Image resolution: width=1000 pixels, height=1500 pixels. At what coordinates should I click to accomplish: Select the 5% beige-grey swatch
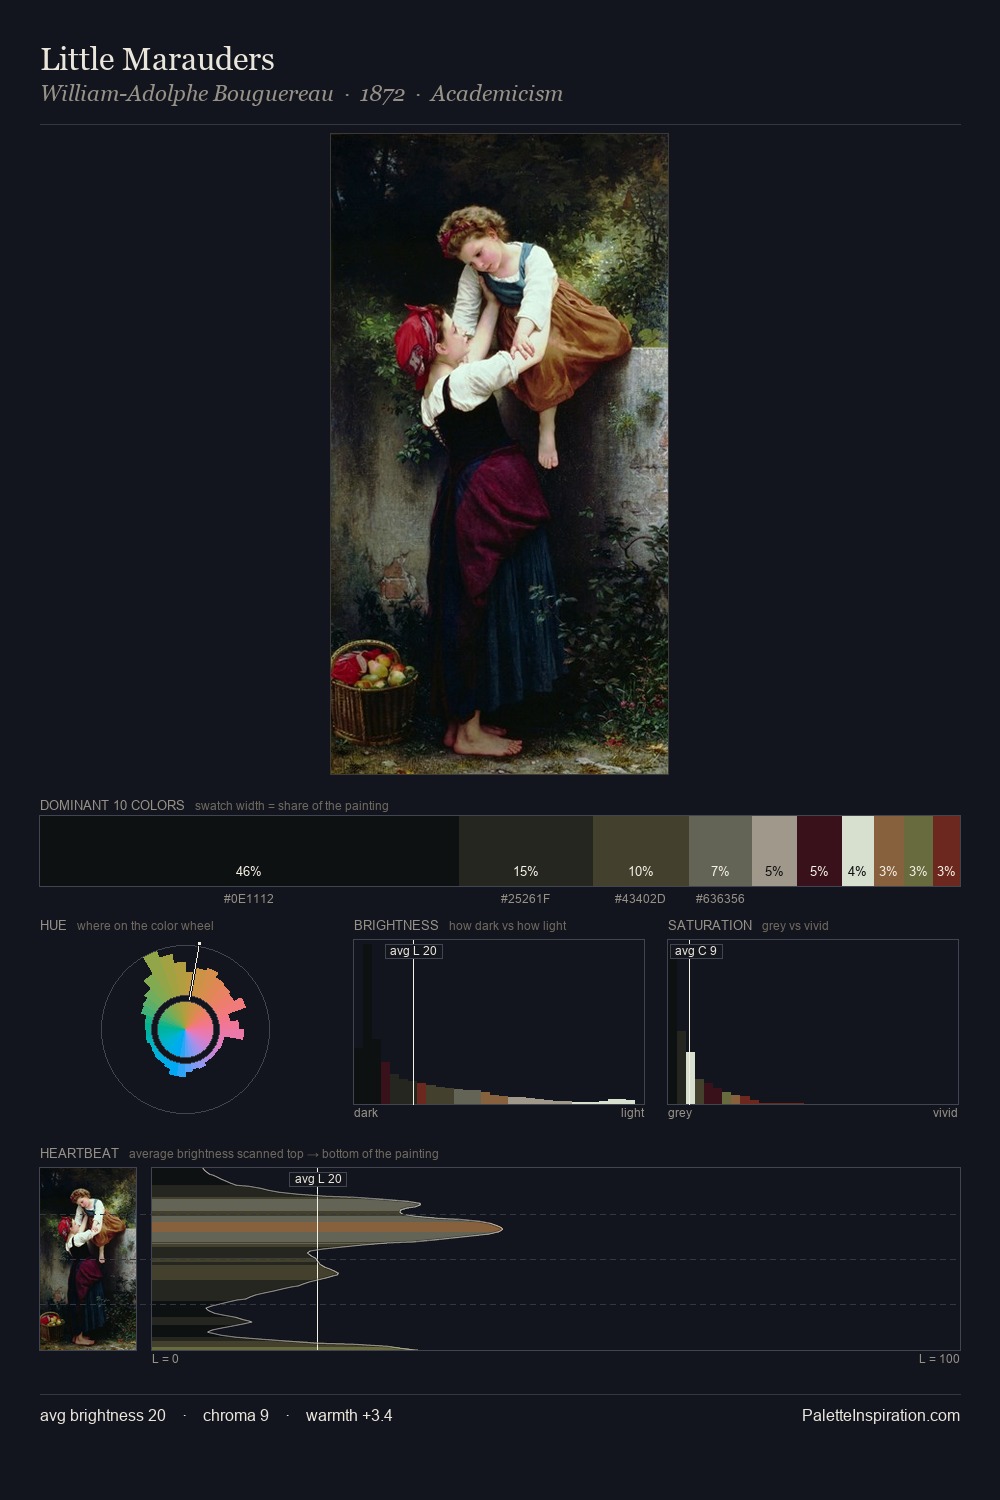[x=774, y=851]
